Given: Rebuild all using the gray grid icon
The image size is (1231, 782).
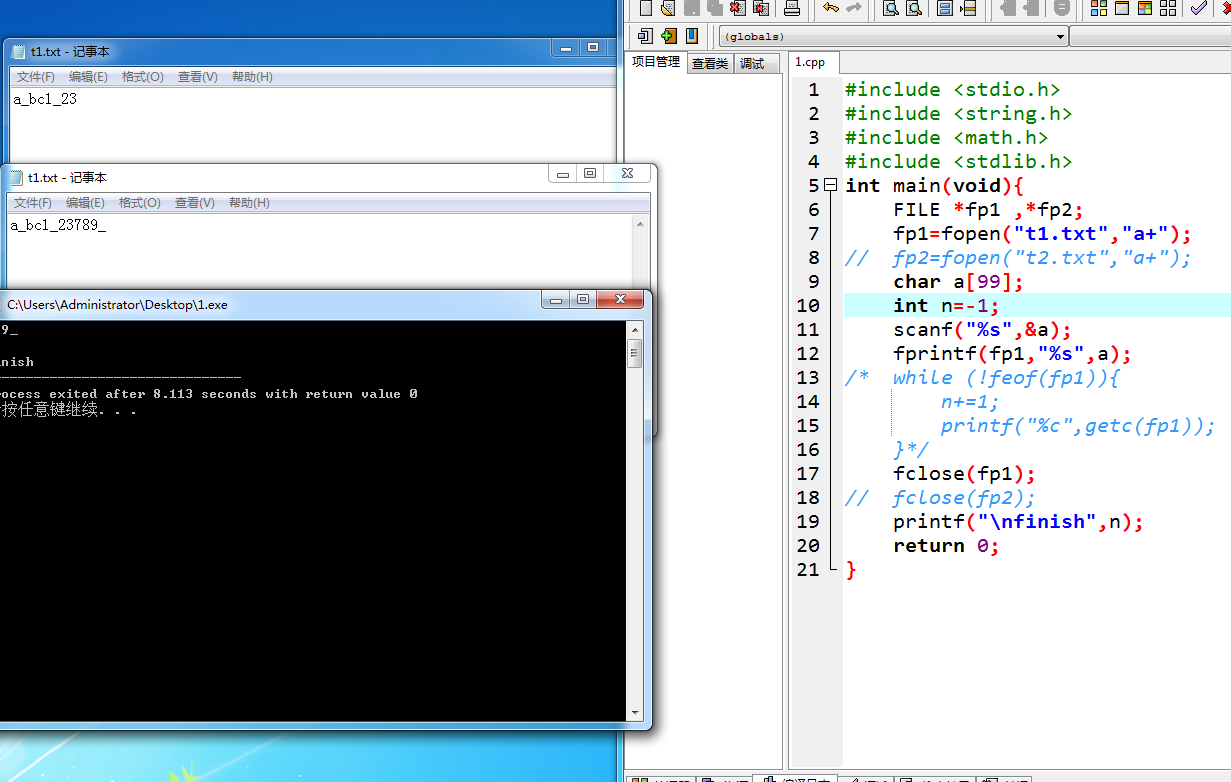Looking at the screenshot, I should (x=1168, y=8).
